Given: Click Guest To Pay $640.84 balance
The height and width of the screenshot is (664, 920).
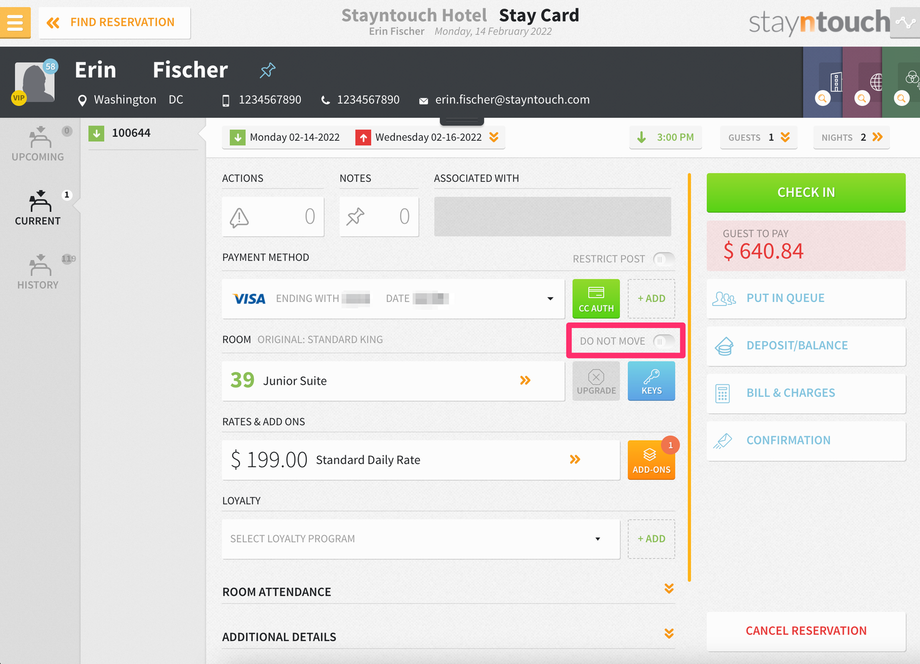Looking at the screenshot, I should click(806, 245).
